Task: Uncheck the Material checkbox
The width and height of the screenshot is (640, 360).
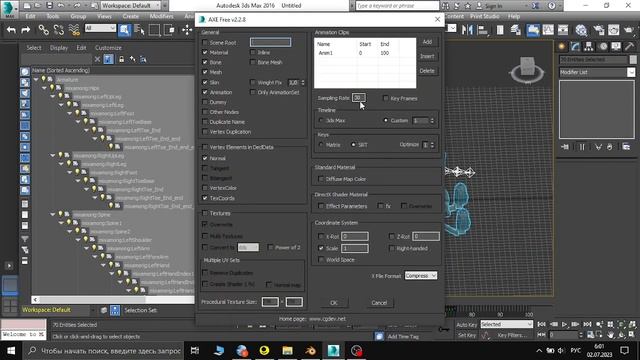Action: [x=205, y=52]
